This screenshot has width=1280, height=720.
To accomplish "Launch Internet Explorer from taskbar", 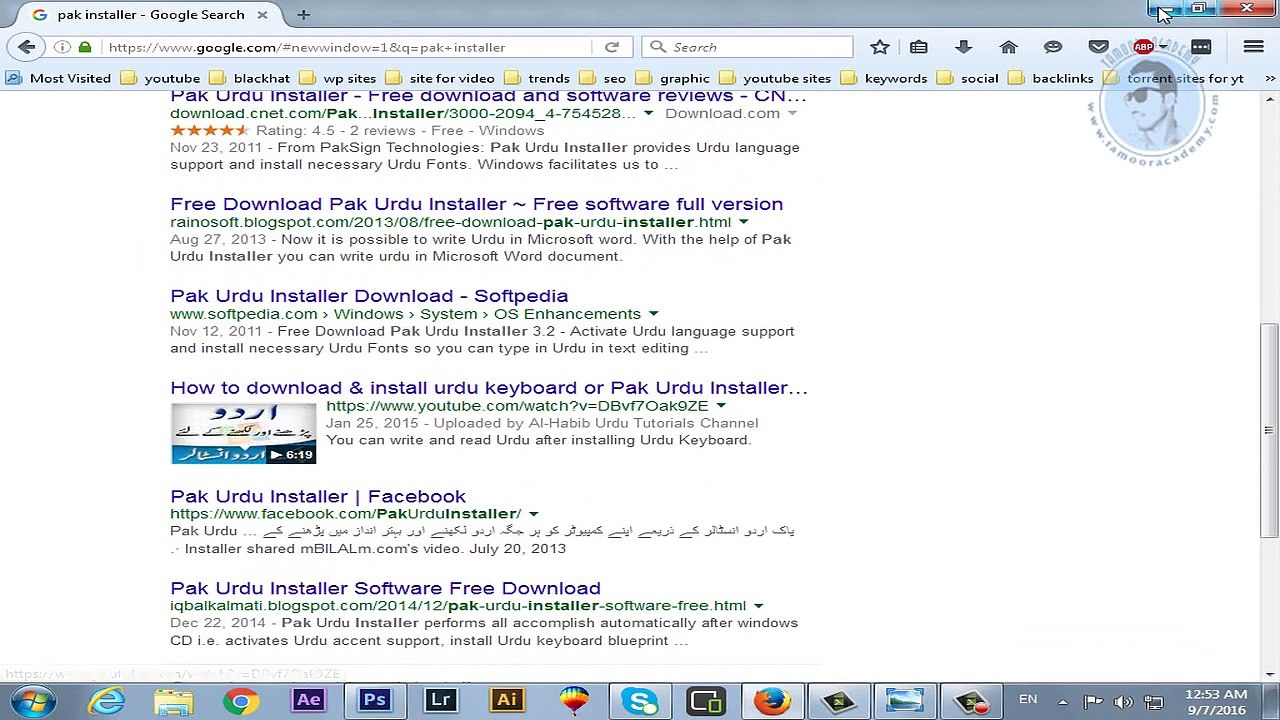I will (x=106, y=701).
